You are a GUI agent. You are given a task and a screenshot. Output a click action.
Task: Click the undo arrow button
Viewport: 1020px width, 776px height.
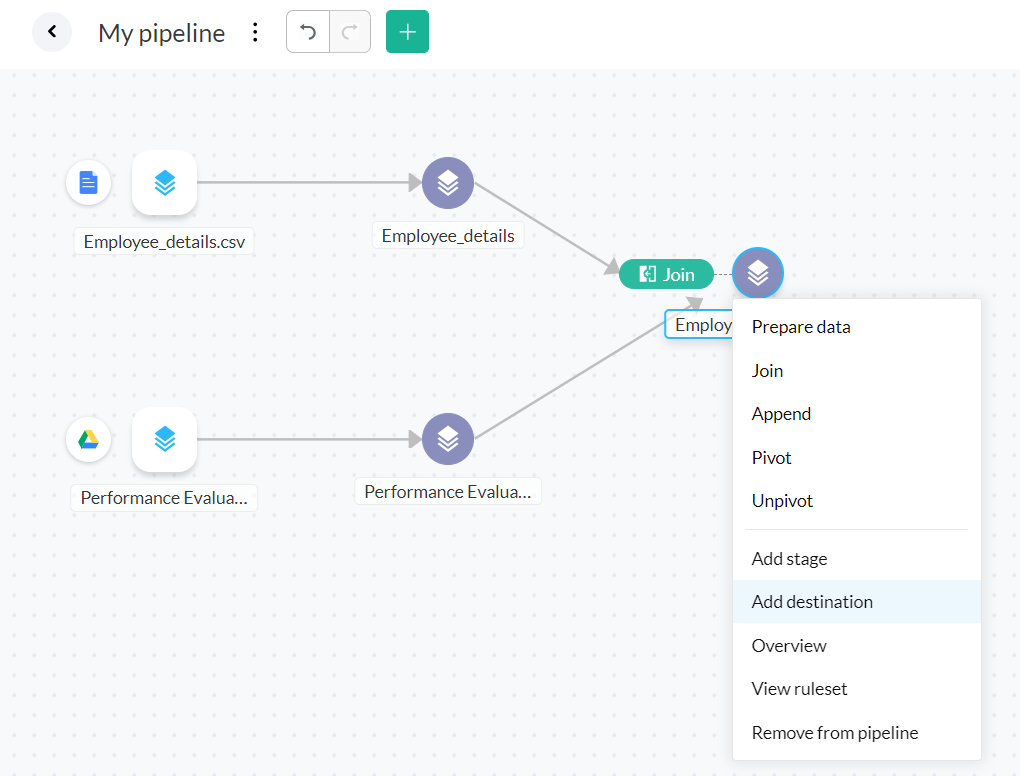tap(308, 32)
